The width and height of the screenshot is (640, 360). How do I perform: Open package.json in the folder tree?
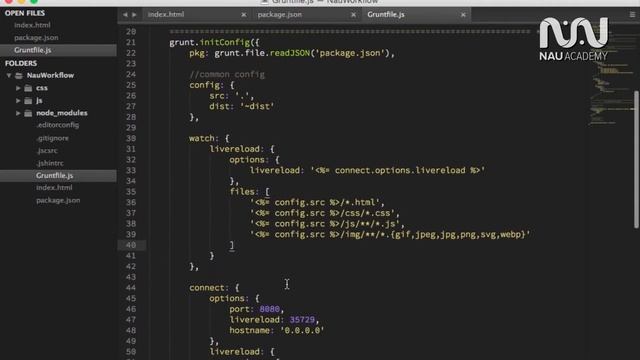(58, 200)
